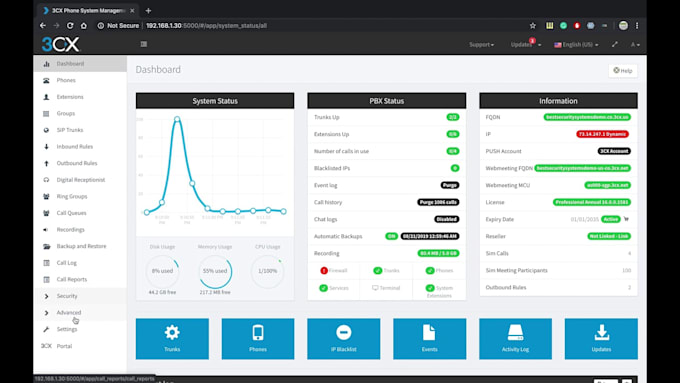Click the Disk Usage gauge

click(162, 271)
